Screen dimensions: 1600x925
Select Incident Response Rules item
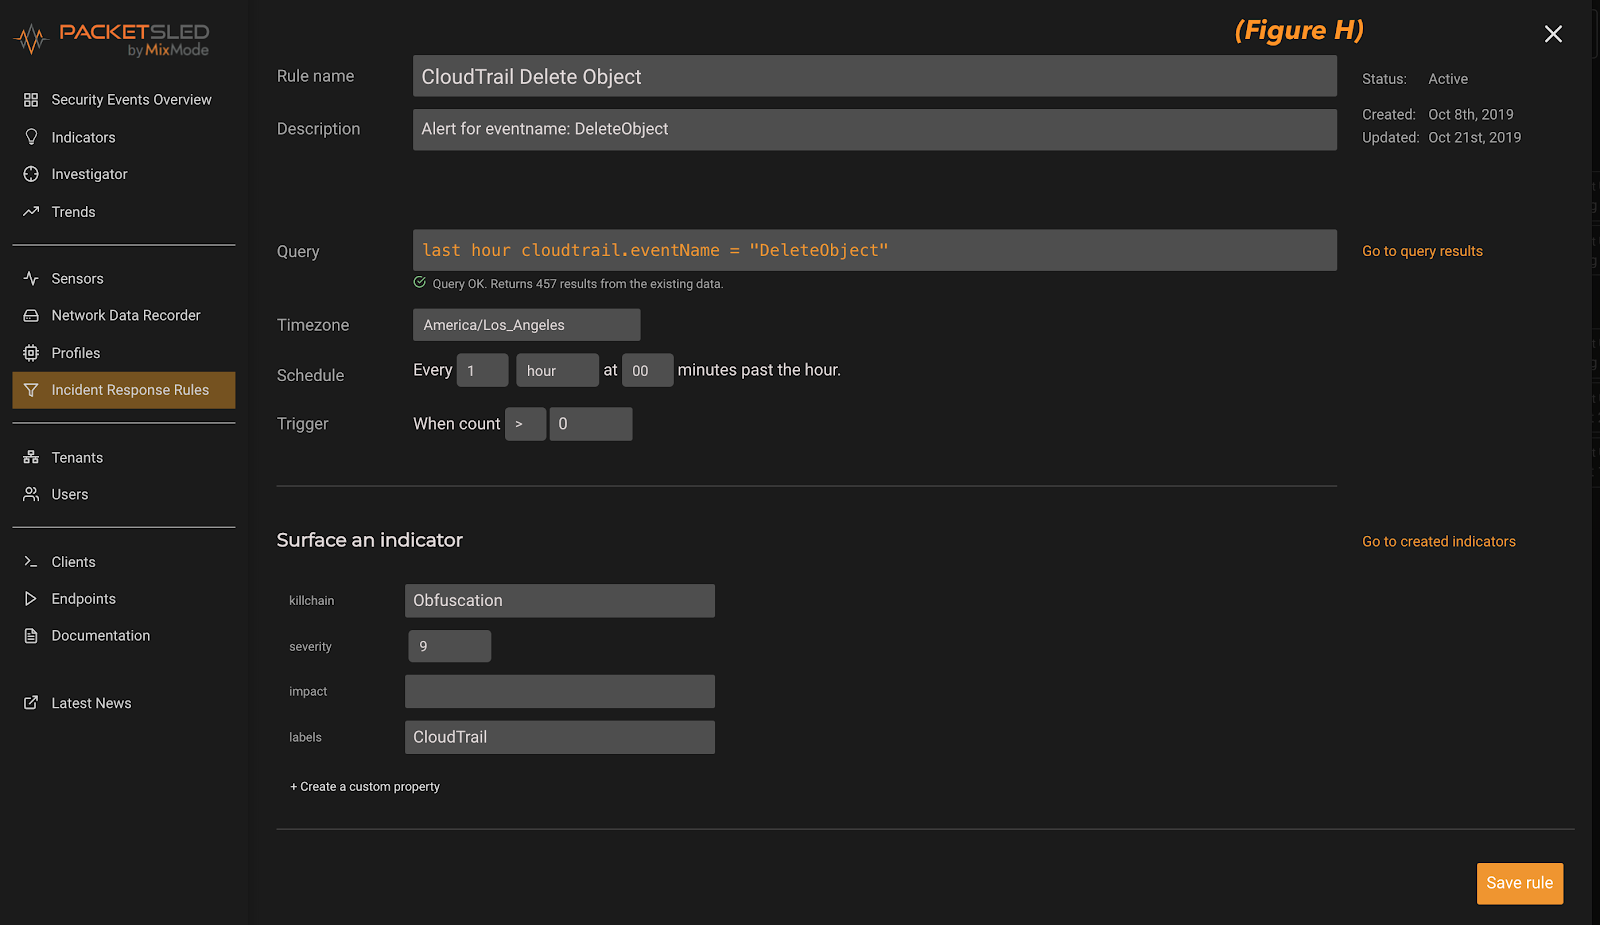coord(124,390)
